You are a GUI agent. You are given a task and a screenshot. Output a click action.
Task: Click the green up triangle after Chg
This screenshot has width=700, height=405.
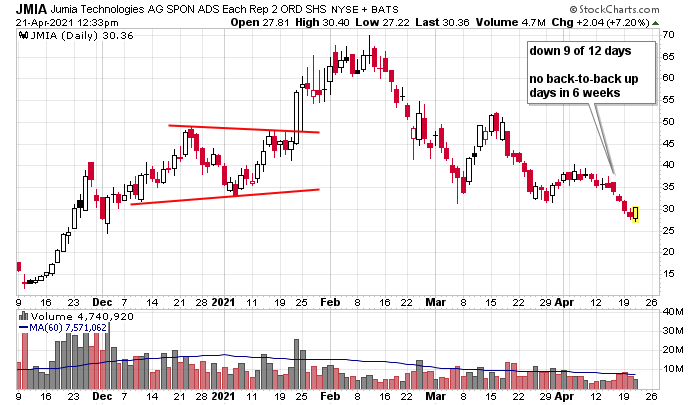click(x=655, y=23)
